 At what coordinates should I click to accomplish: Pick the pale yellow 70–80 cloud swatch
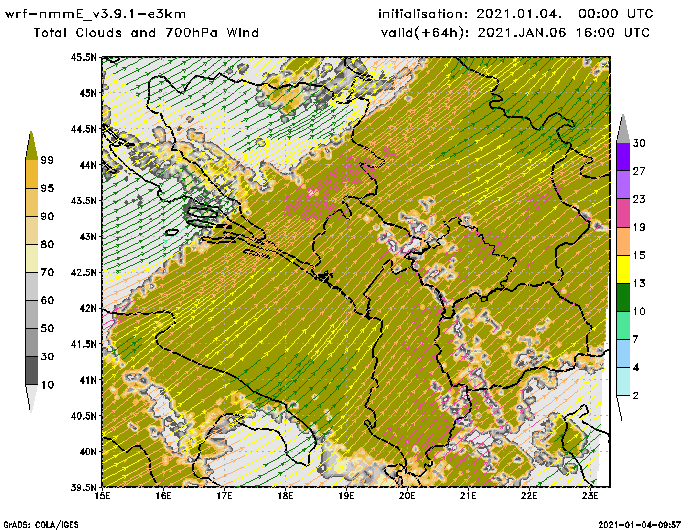pos(31,259)
